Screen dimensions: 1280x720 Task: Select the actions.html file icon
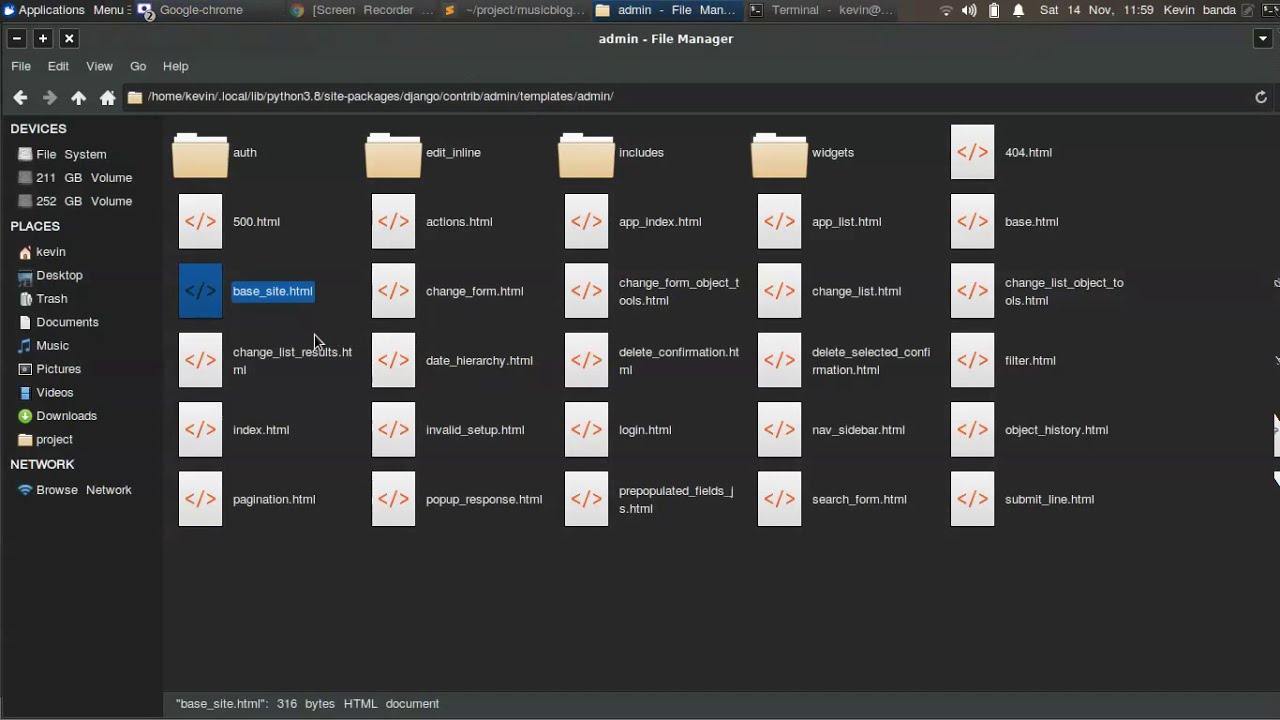(393, 222)
